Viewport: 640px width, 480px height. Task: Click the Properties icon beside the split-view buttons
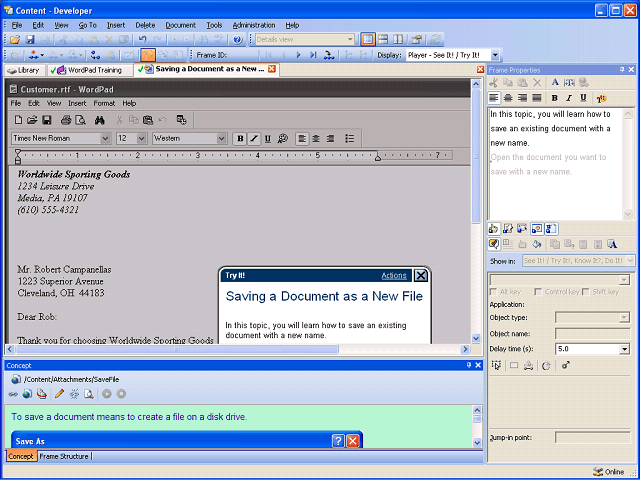(x=417, y=40)
